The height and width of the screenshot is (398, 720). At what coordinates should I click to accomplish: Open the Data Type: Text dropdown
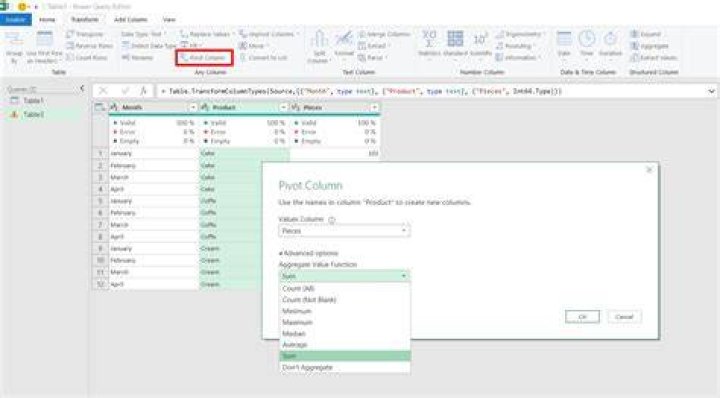point(144,34)
